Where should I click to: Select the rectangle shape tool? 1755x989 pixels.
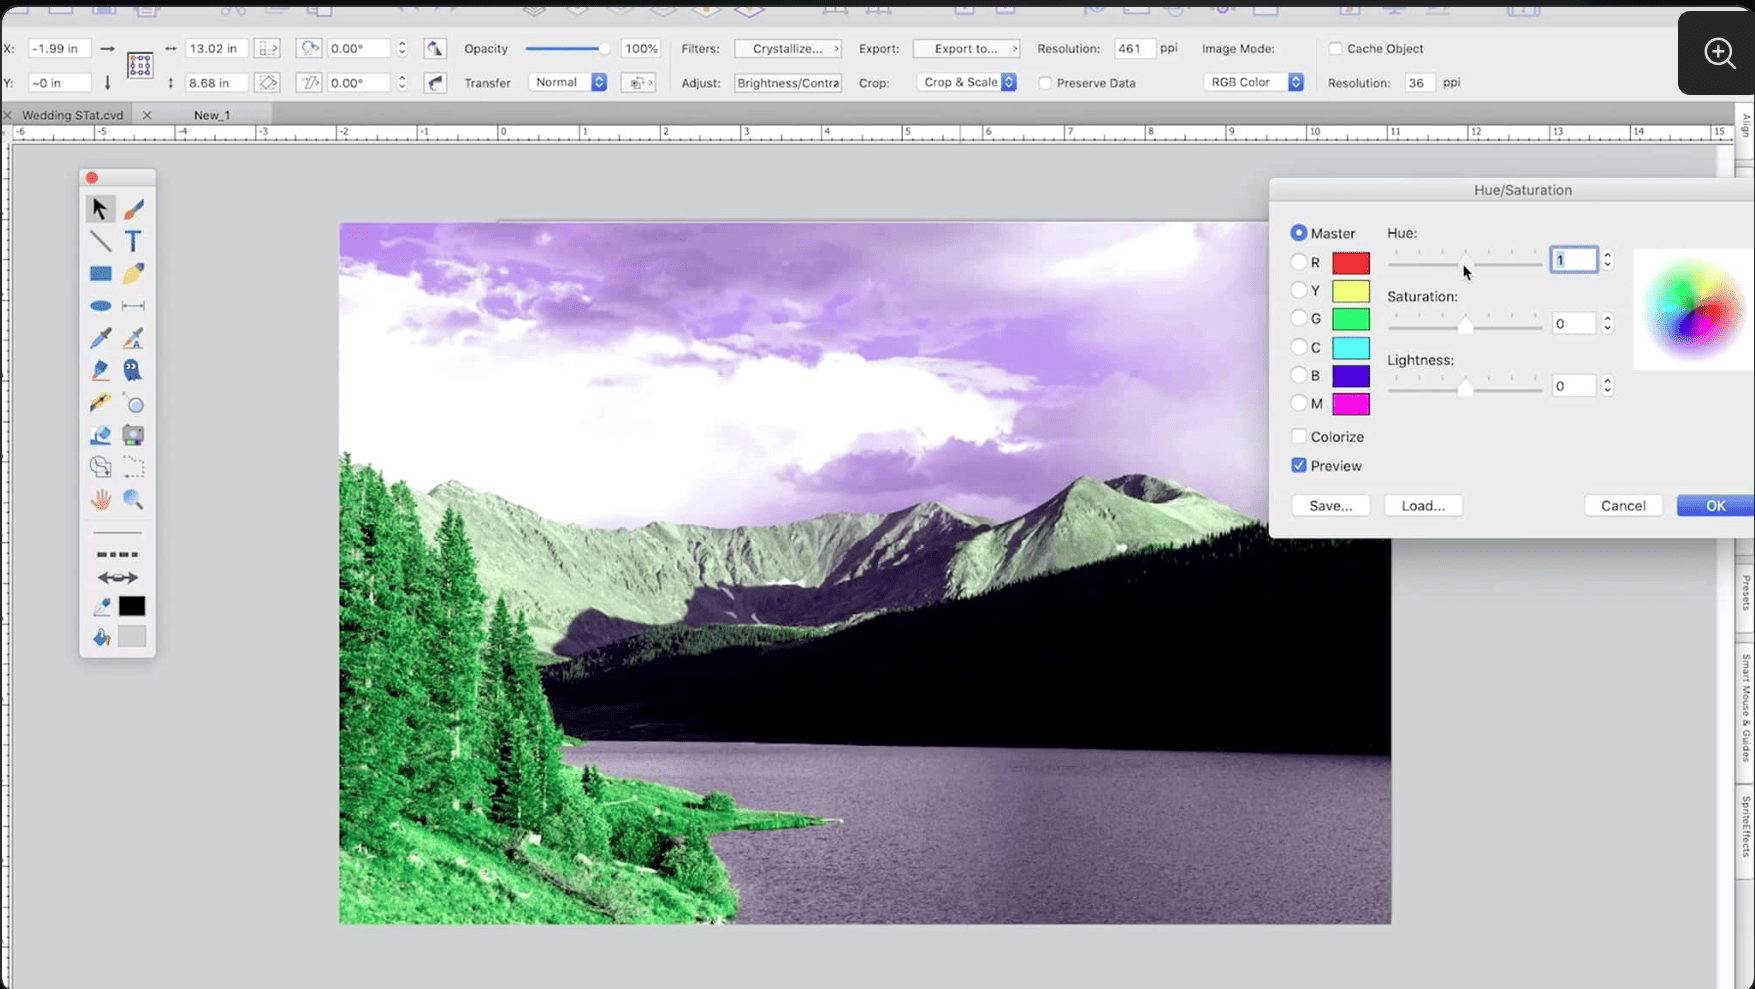coord(100,273)
